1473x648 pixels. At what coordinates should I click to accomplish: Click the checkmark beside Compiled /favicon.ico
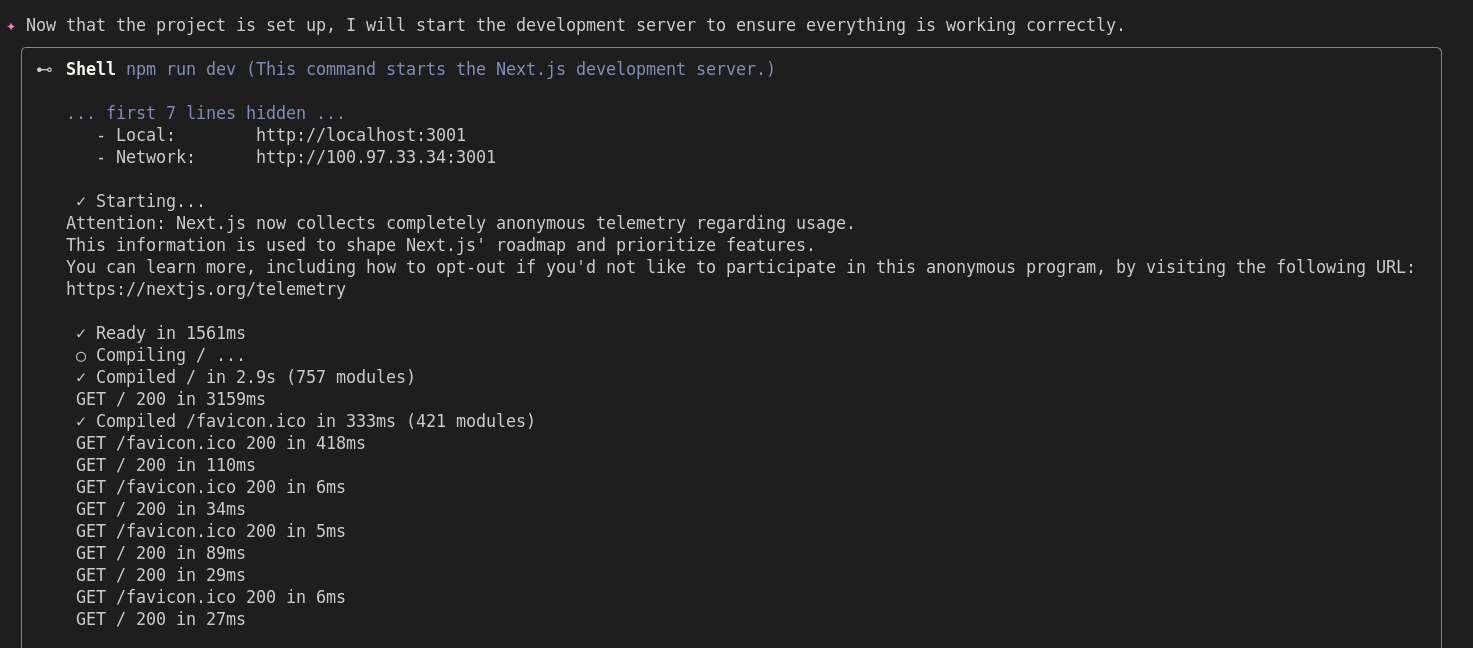(x=81, y=421)
